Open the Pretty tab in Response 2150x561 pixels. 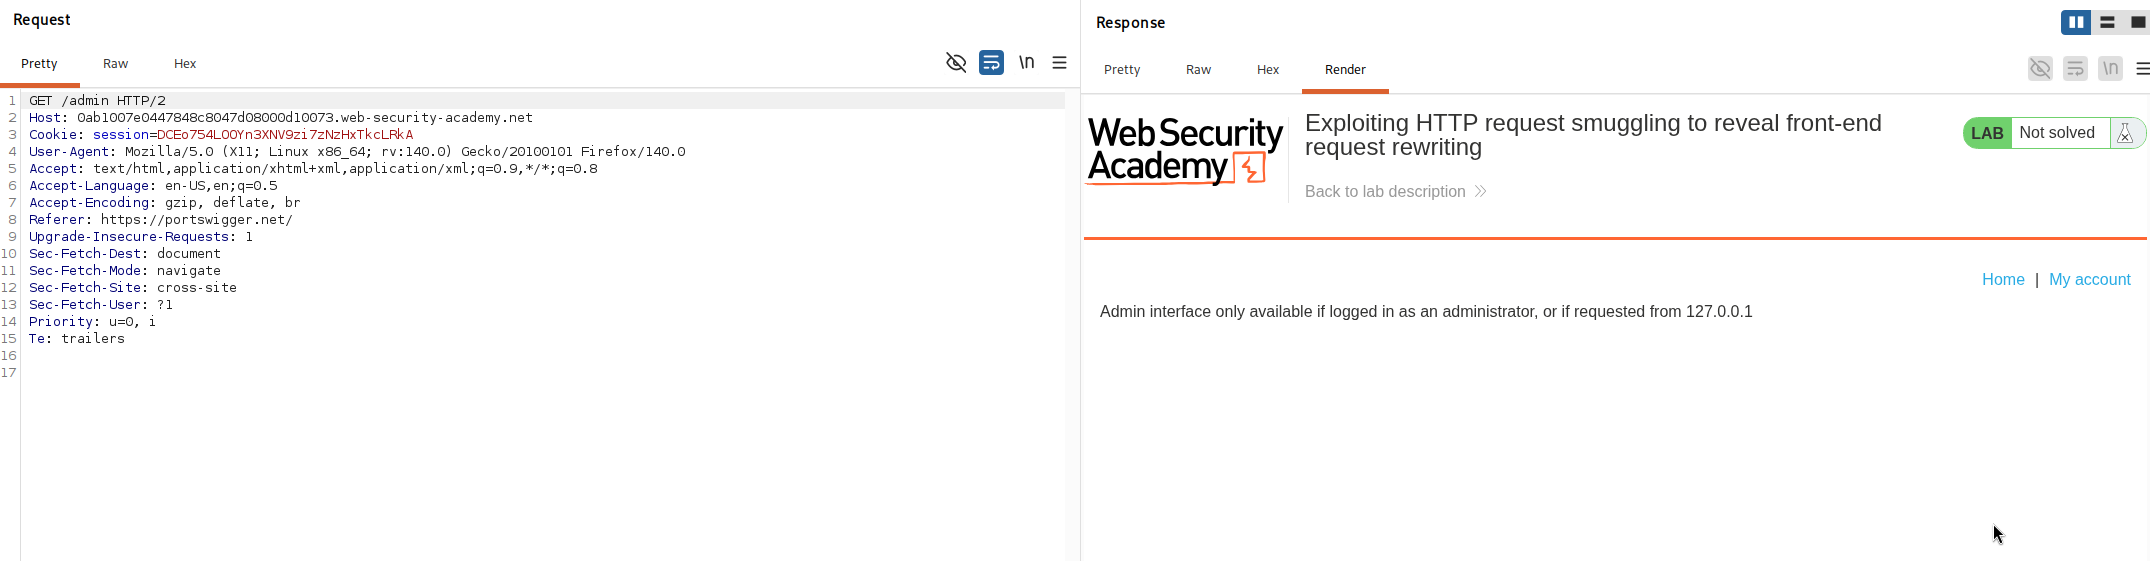1122,69
